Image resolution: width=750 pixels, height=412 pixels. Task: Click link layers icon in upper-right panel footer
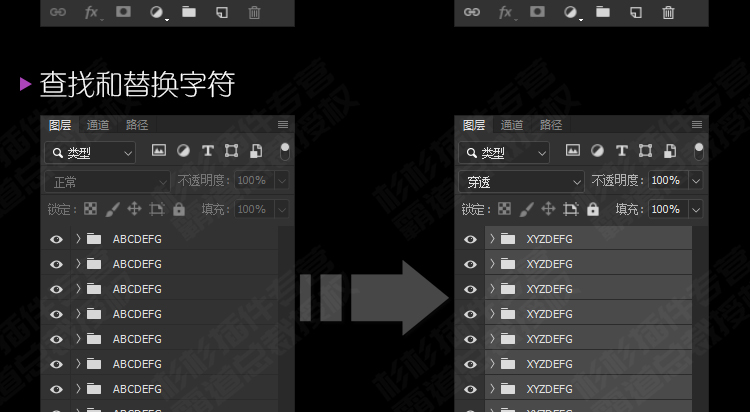point(472,12)
